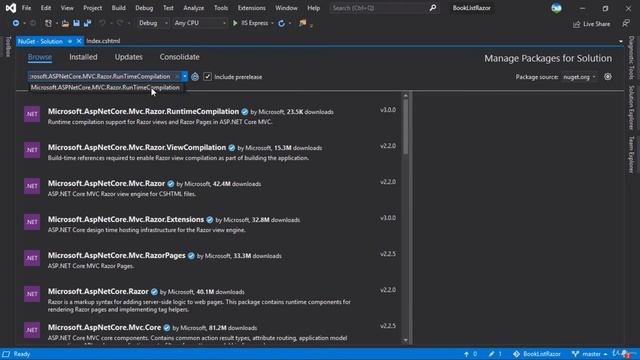This screenshot has height=360, width=640.
Task: Click the New Project toolbar icon
Action: (48, 23)
